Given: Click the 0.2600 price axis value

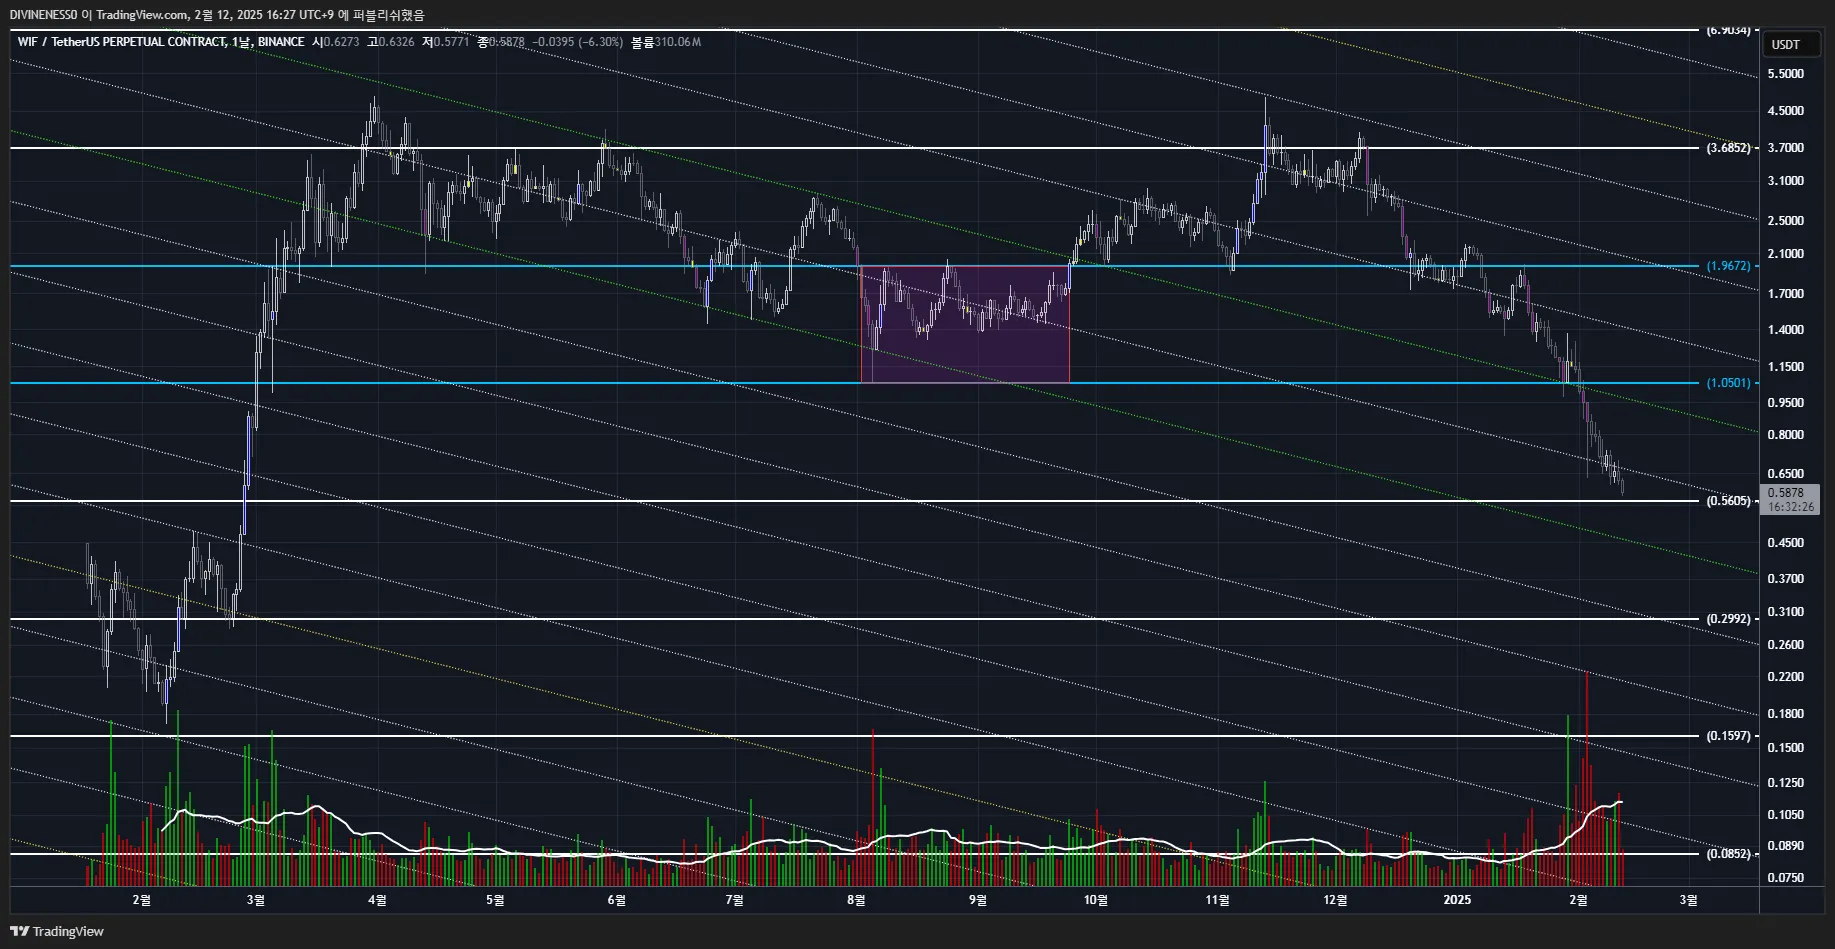Looking at the screenshot, I should 1786,645.
